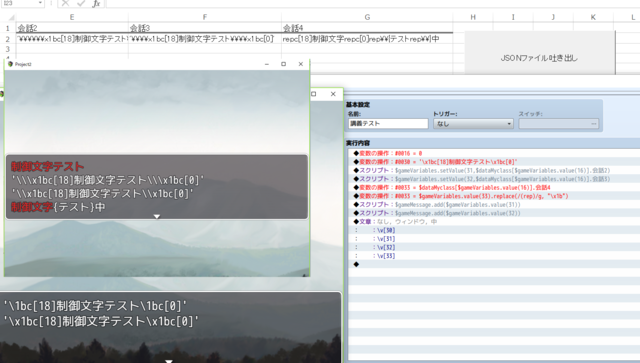The image size is (640, 363).
Task: Open the トリガー dropdown showing なし
Action: click(473, 123)
